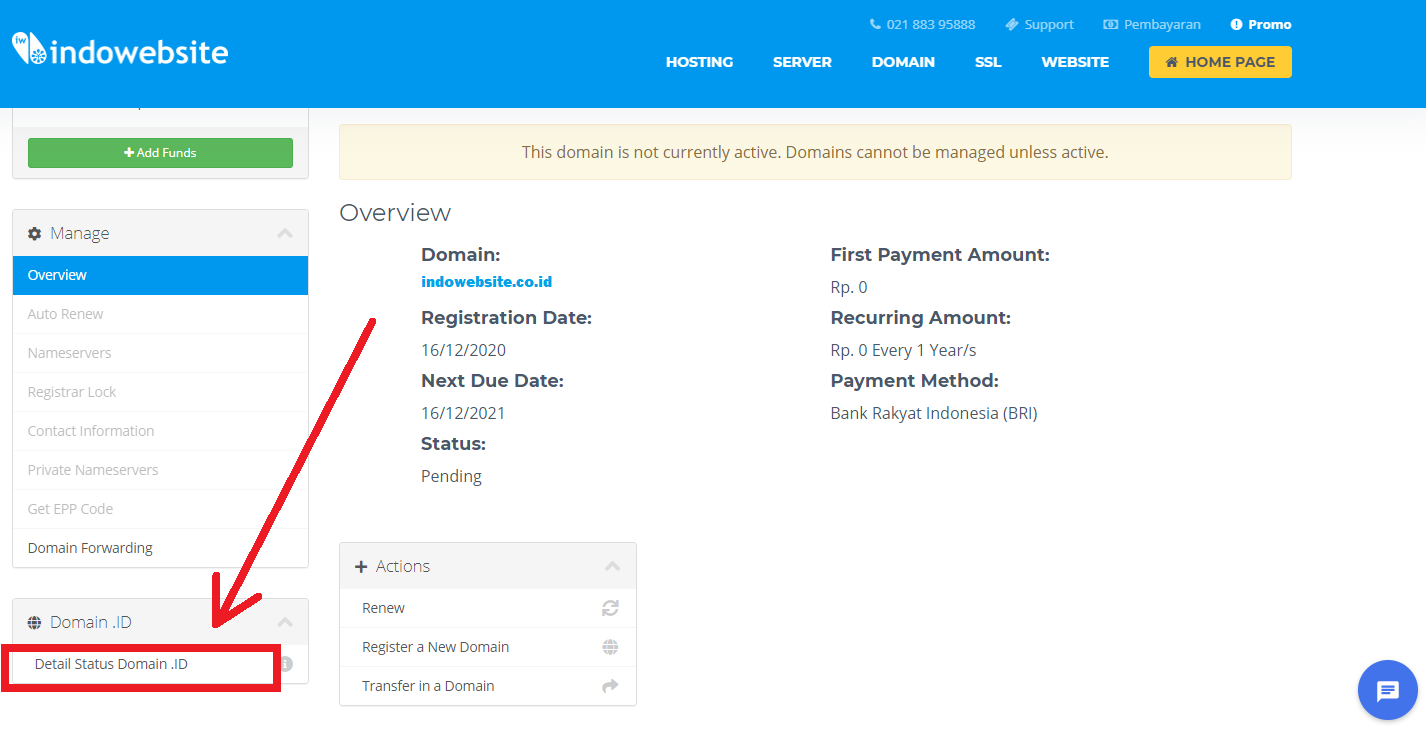Select Nameservers in the Manage sidebar

pos(69,352)
